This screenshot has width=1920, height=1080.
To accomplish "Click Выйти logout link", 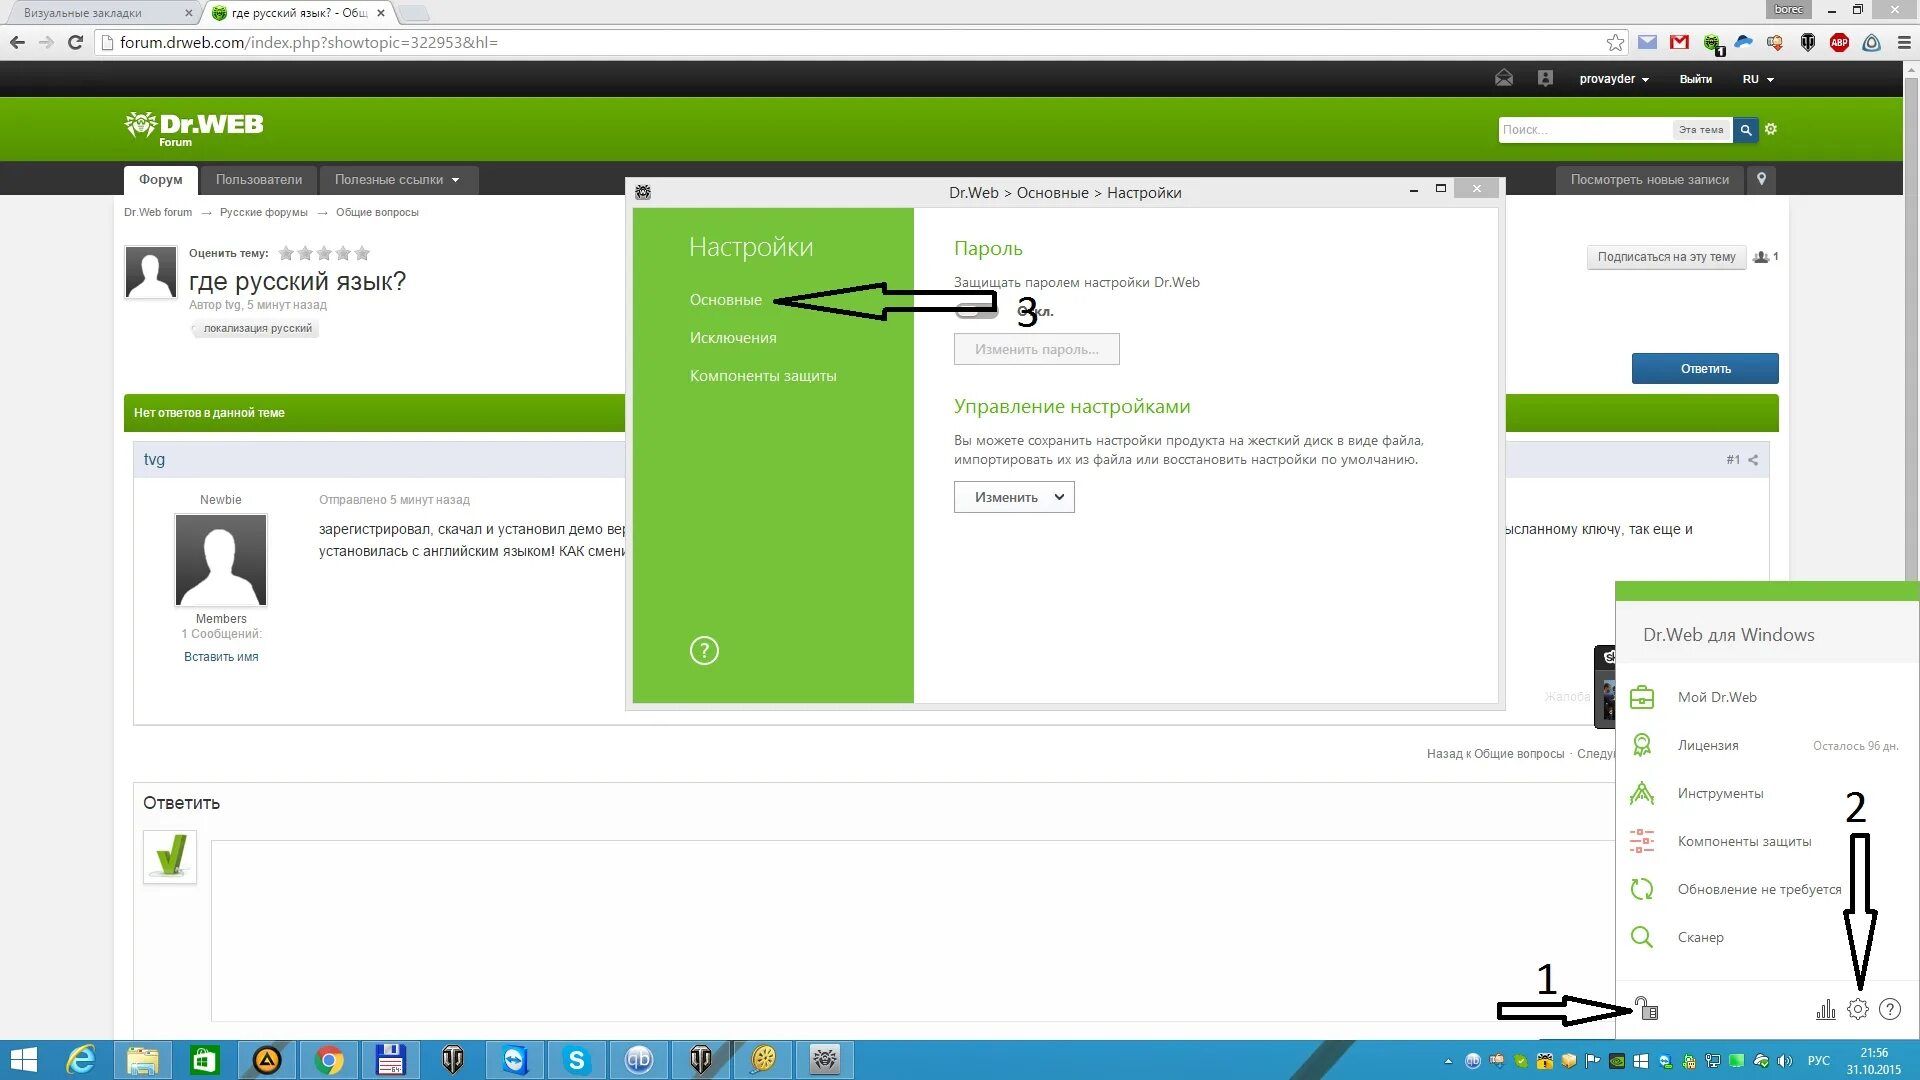I will (x=1695, y=79).
